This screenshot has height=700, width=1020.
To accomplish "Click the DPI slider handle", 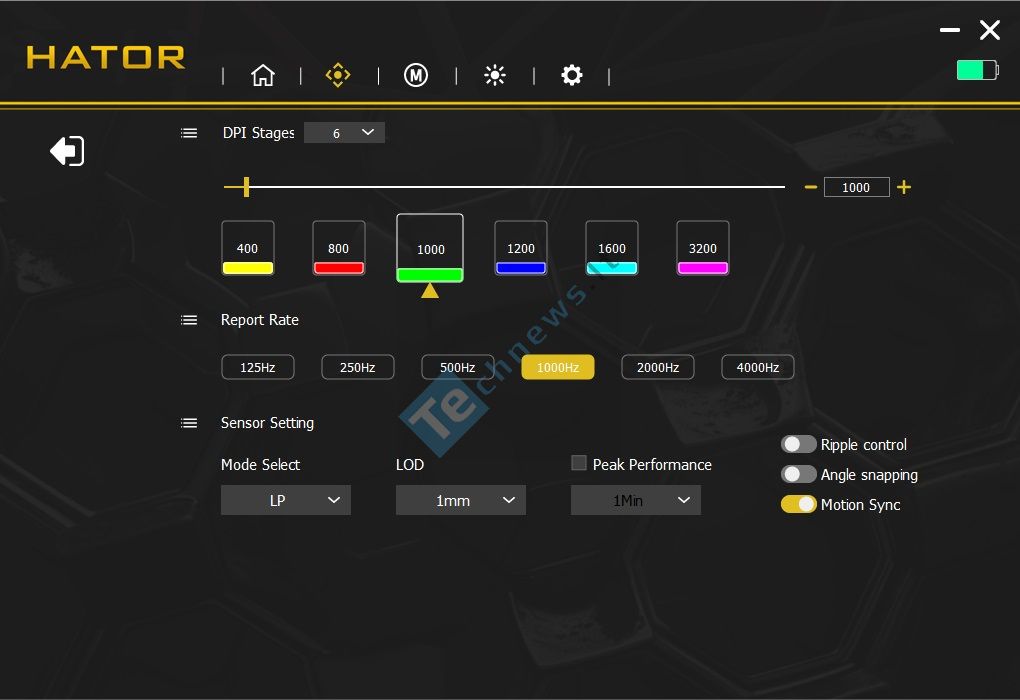I will [x=246, y=187].
